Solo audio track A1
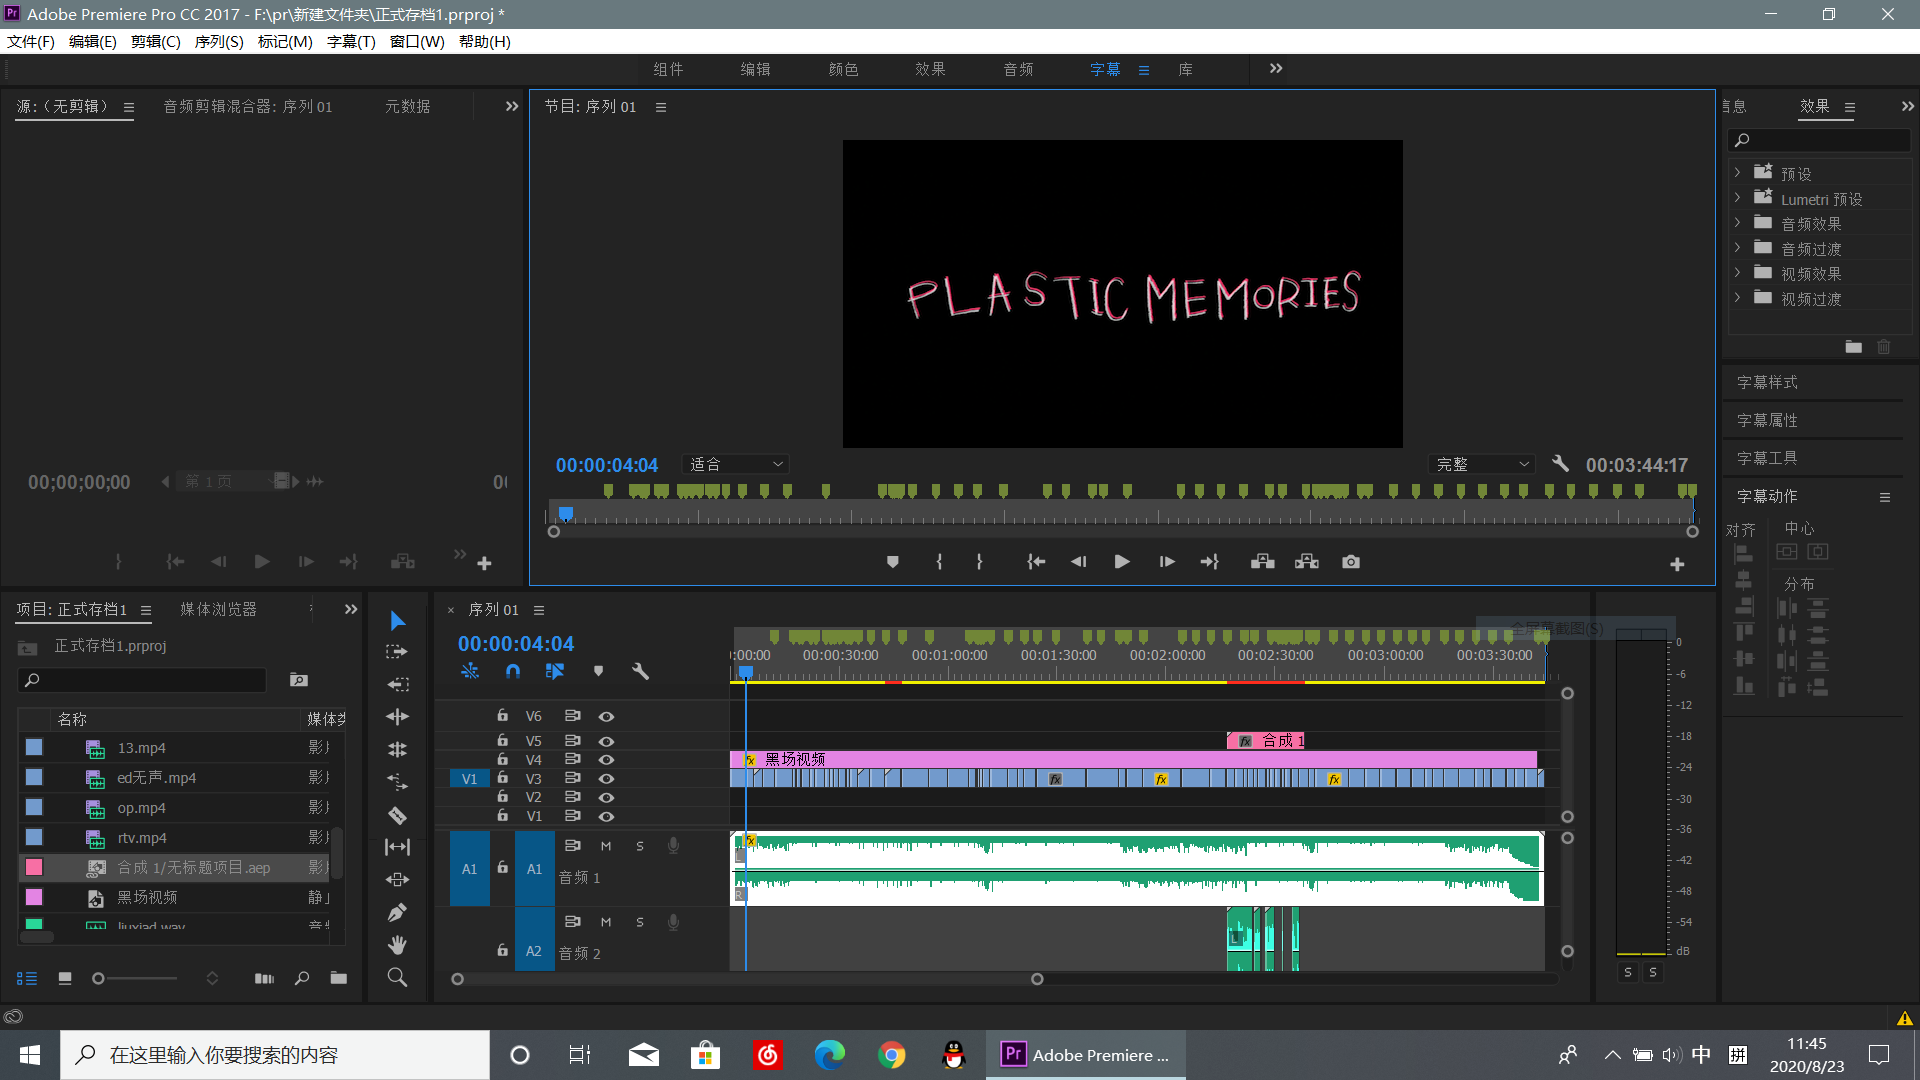Screen dimensions: 1920x1080 point(640,846)
